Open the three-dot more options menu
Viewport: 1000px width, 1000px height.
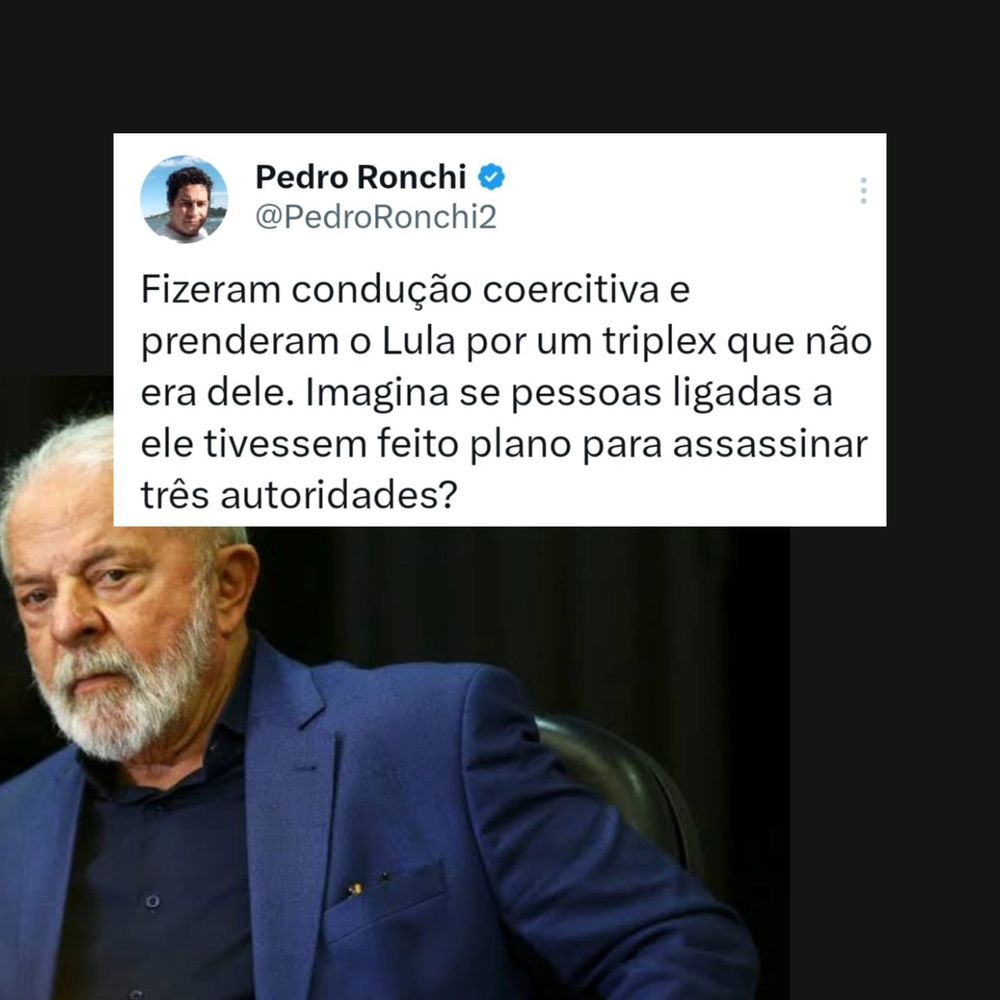(863, 191)
